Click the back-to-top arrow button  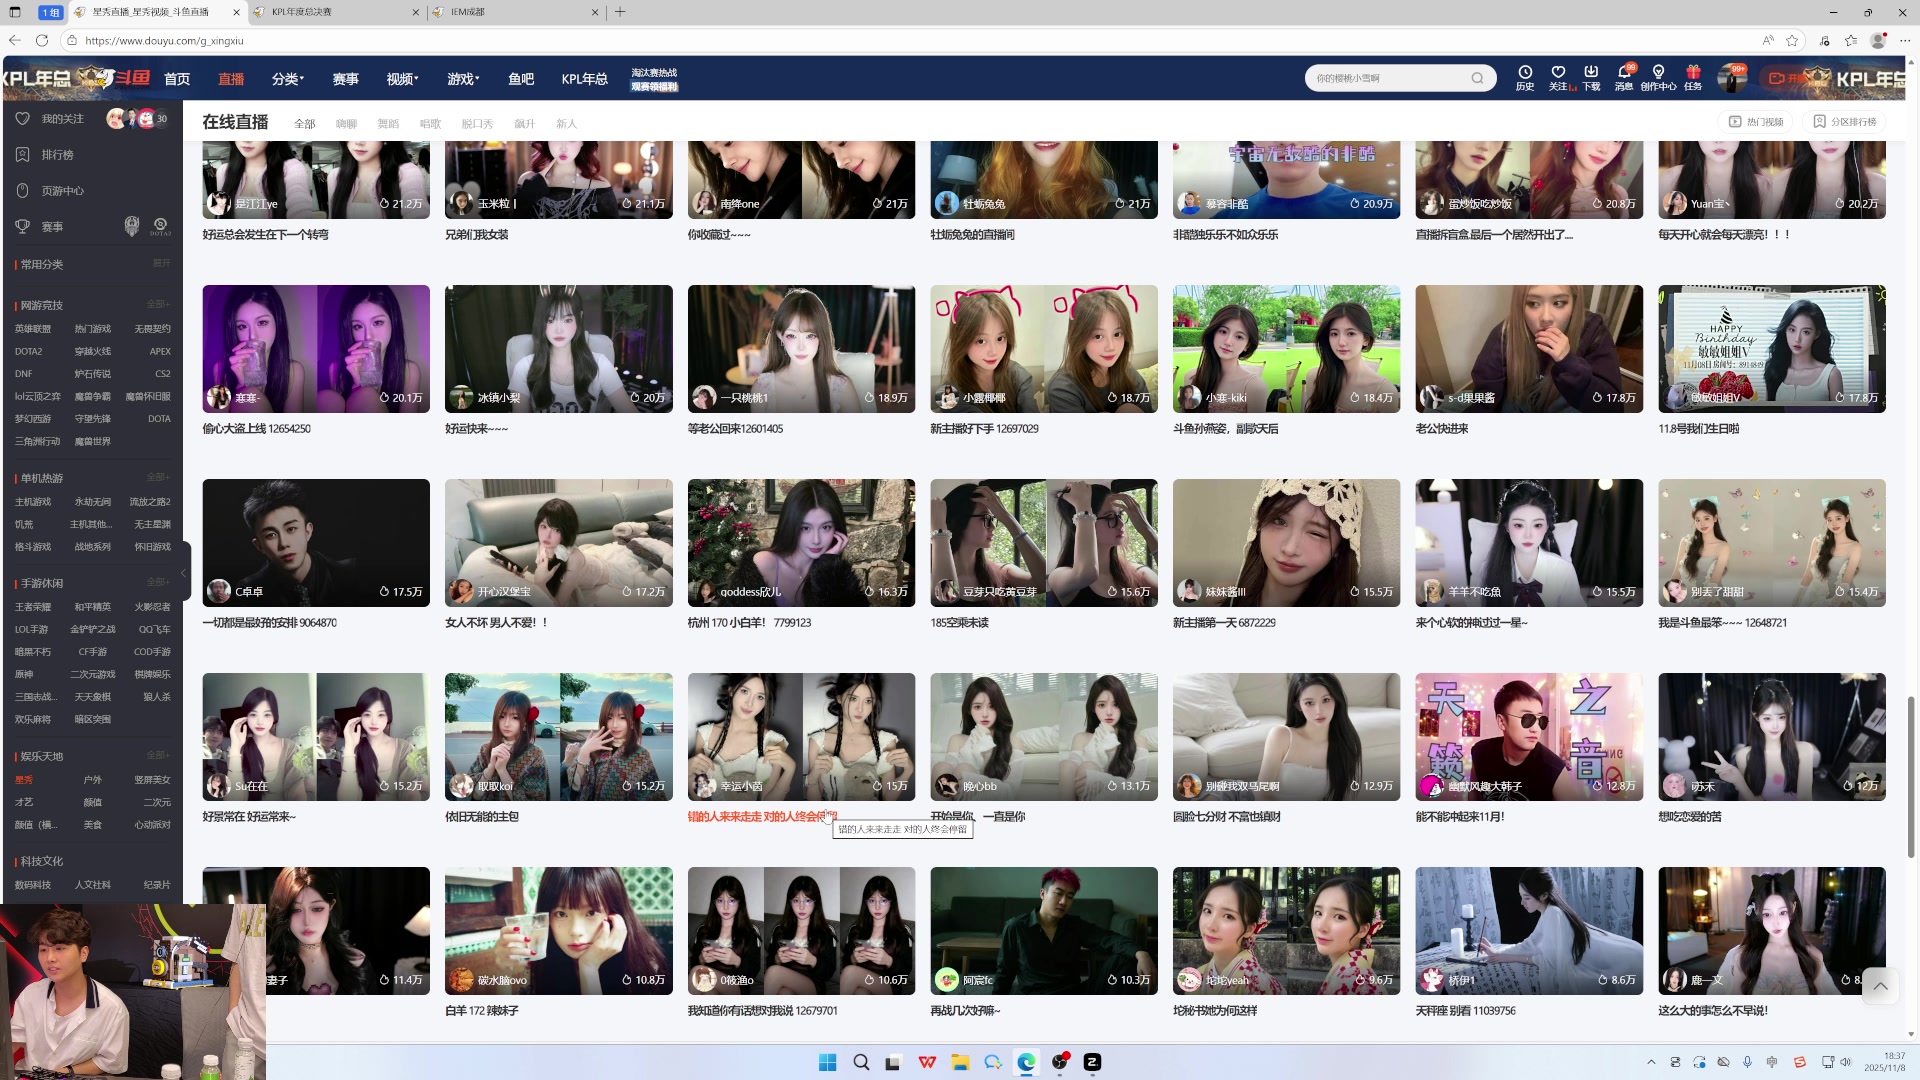pos(1880,986)
